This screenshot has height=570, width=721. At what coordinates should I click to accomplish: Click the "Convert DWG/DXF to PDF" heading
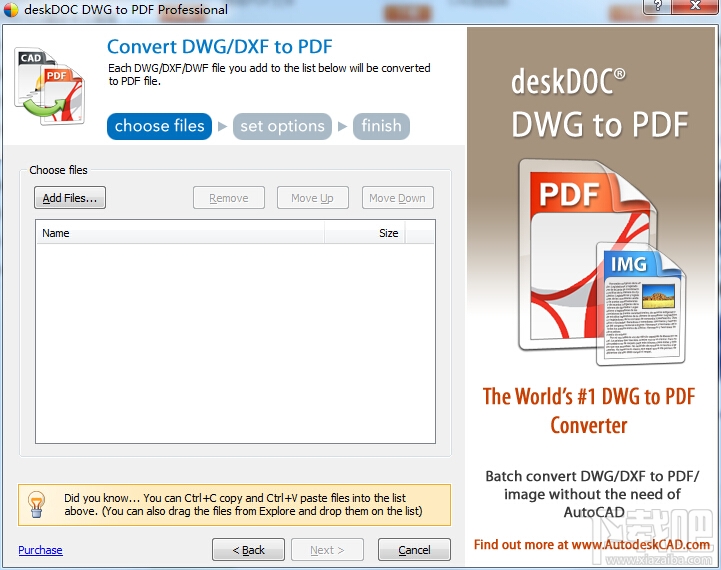tap(219, 46)
